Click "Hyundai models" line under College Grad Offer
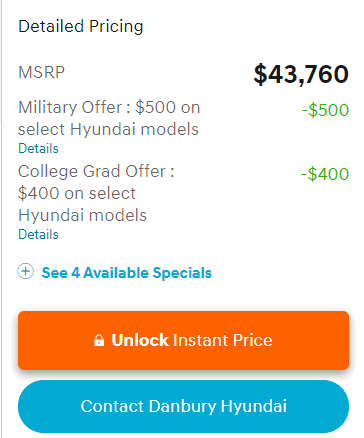This screenshot has height=438, width=364. tap(83, 215)
